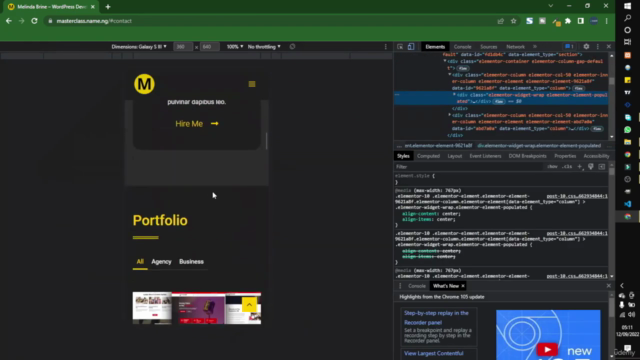The width and height of the screenshot is (640, 360).
Task: Share this page icon in address bar
Action: pyautogui.click(x=501, y=21)
